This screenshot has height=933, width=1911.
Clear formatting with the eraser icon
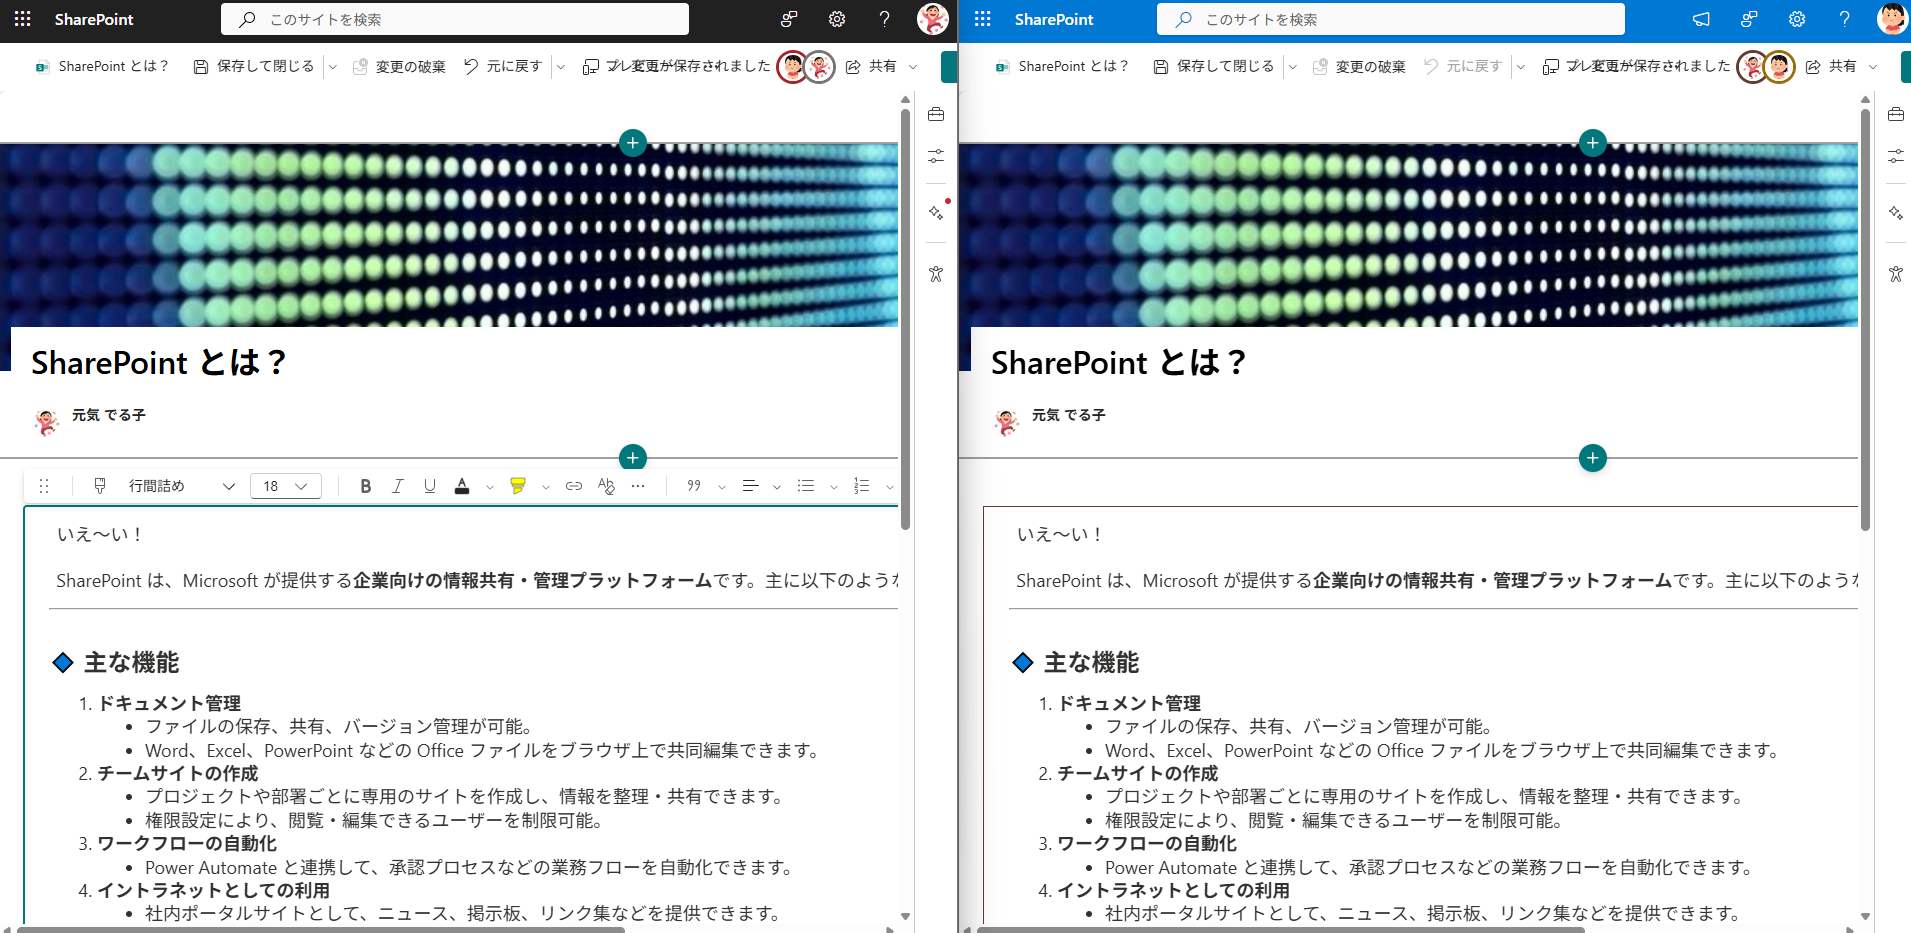[x=606, y=486]
